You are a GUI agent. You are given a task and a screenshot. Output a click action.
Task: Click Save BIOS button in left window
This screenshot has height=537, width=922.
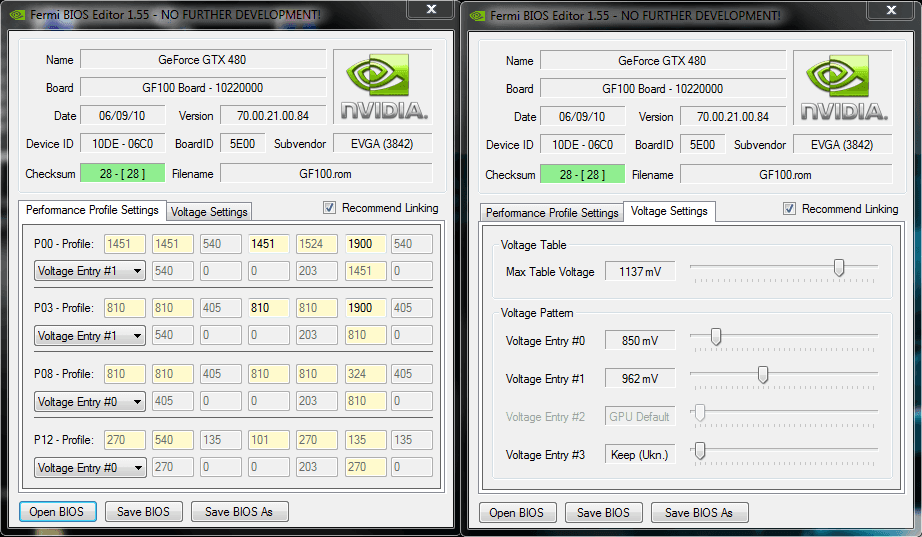pyautogui.click(x=143, y=512)
